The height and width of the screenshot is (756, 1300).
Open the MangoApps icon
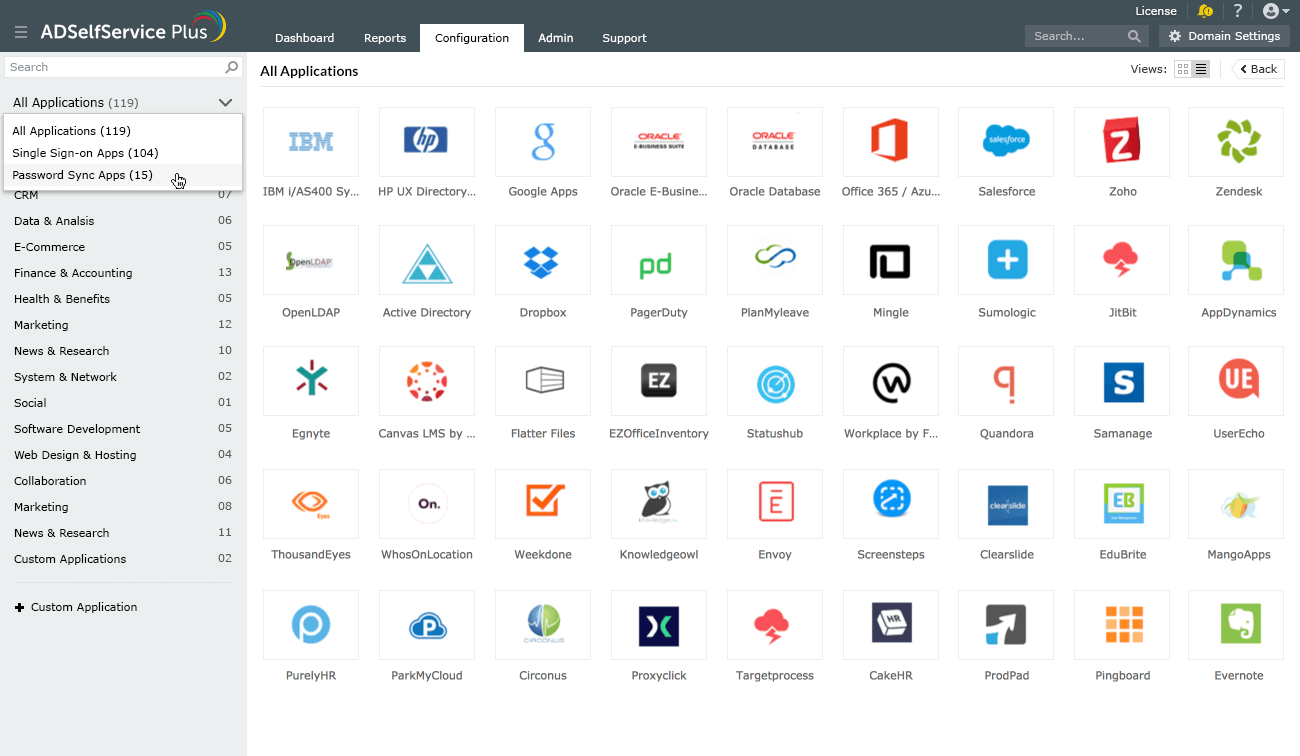pos(1236,503)
